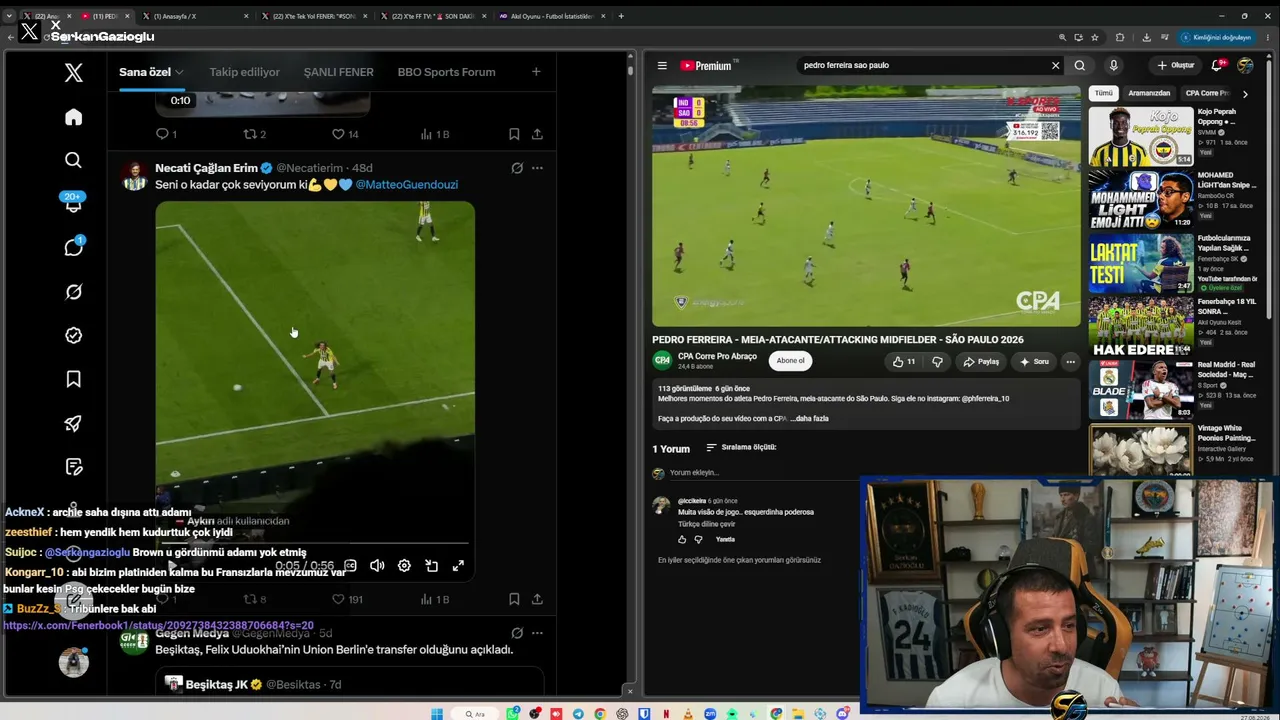Reply to the upper post with 1 reply

tap(162, 134)
